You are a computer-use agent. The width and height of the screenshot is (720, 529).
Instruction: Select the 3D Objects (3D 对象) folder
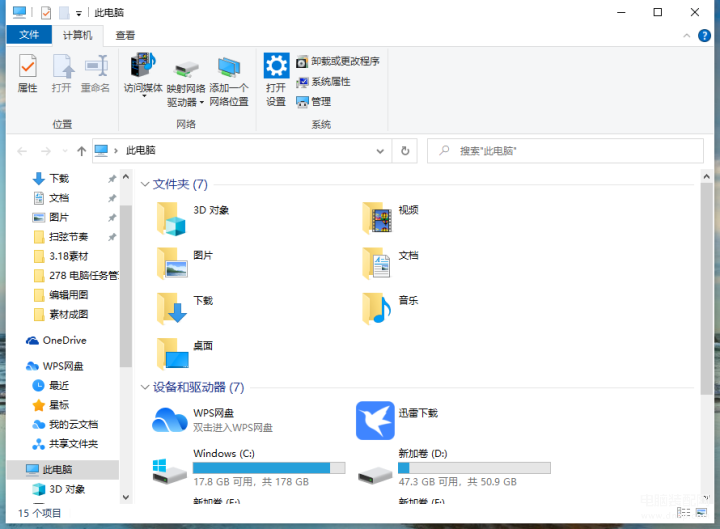(x=193, y=219)
